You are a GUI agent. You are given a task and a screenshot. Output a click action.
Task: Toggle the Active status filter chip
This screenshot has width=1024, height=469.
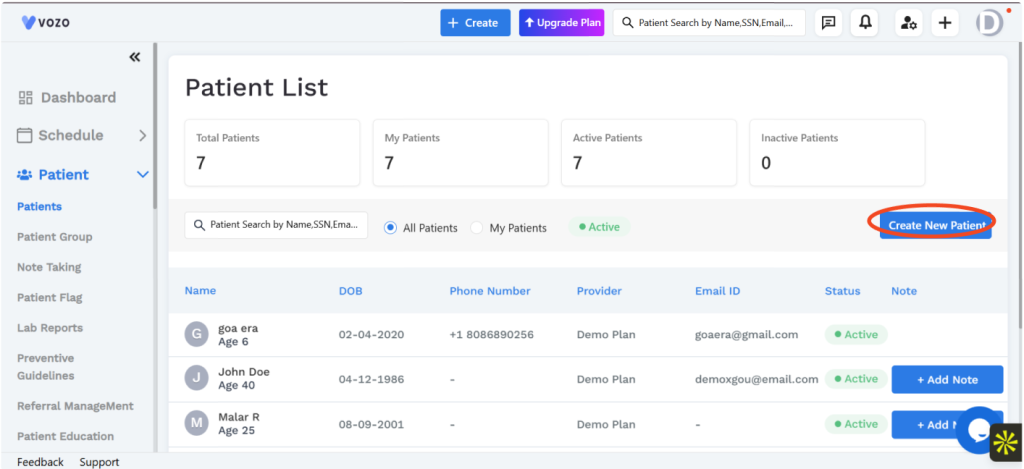click(599, 227)
